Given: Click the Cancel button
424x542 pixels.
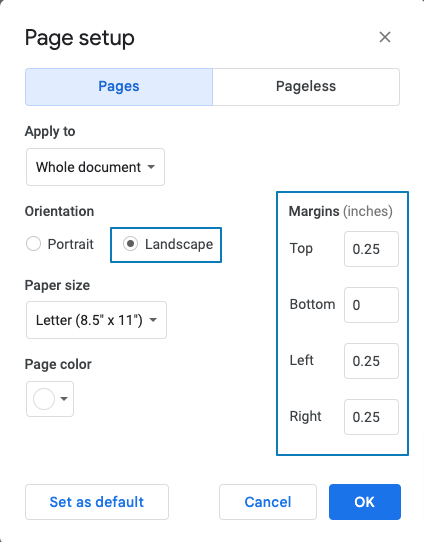Looking at the screenshot, I should (x=268, y=502).
